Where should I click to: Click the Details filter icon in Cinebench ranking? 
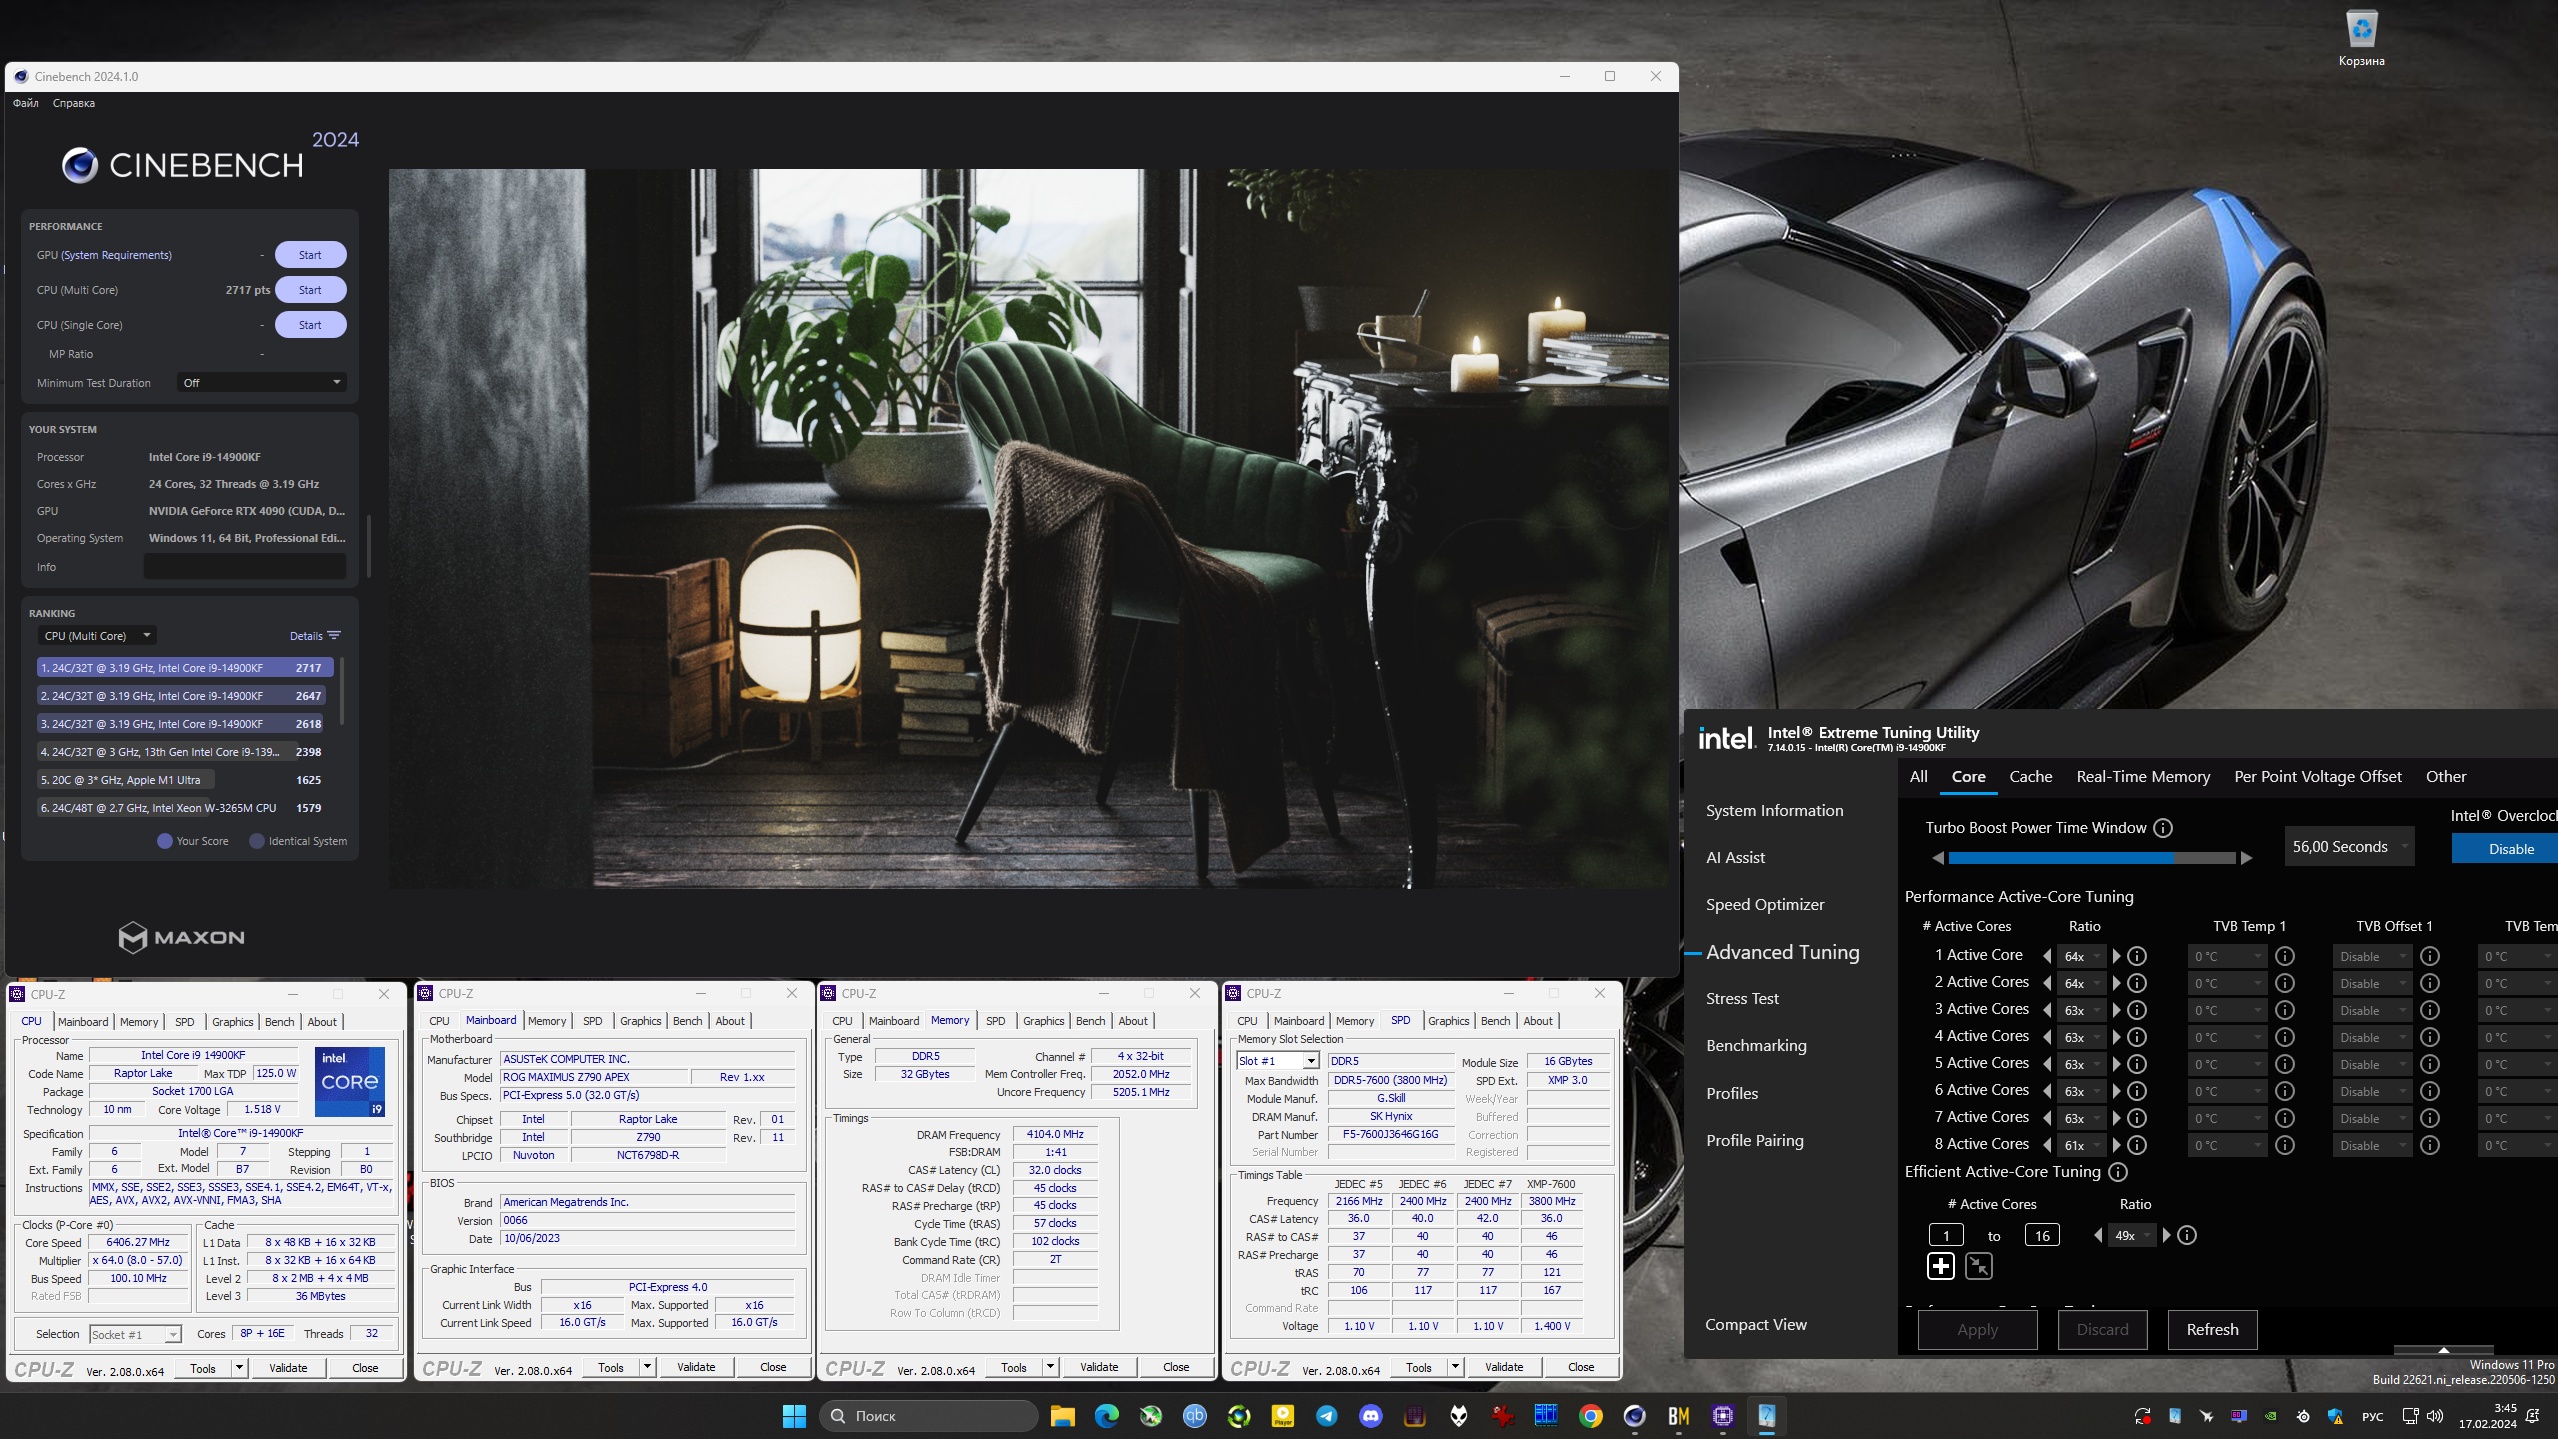334,636
